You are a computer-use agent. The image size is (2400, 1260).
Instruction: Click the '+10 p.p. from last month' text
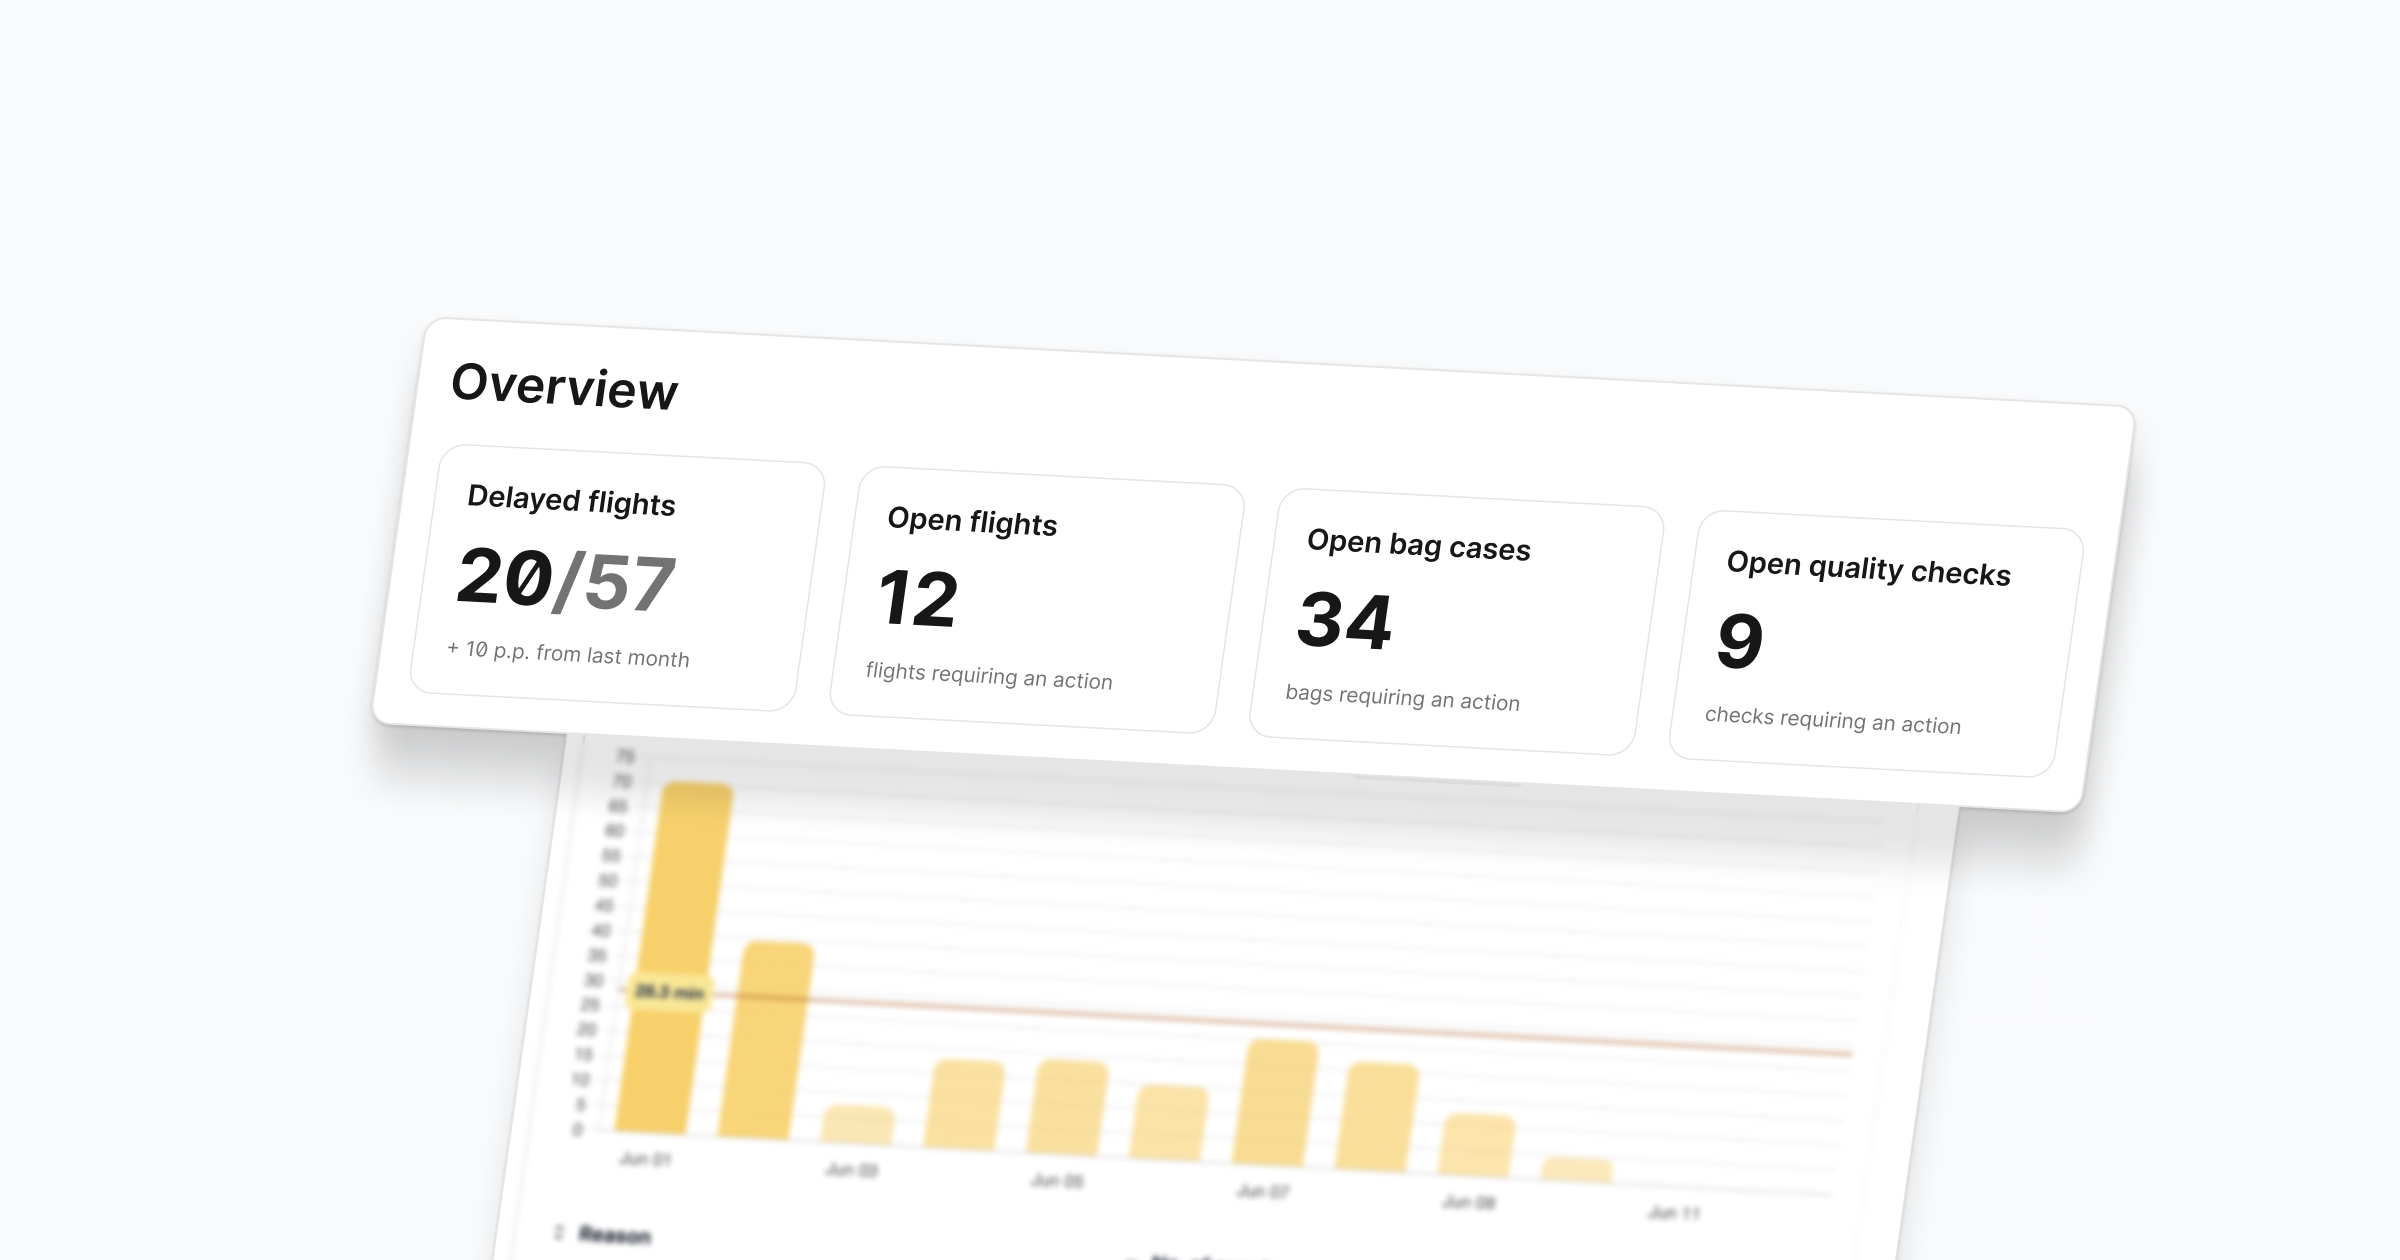568,654
